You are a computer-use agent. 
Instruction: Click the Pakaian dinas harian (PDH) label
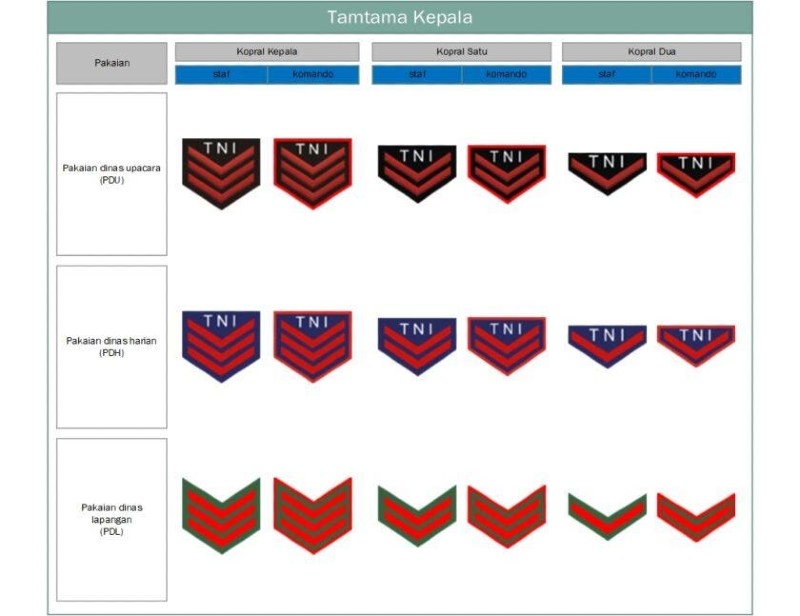(x=112, y=347)
